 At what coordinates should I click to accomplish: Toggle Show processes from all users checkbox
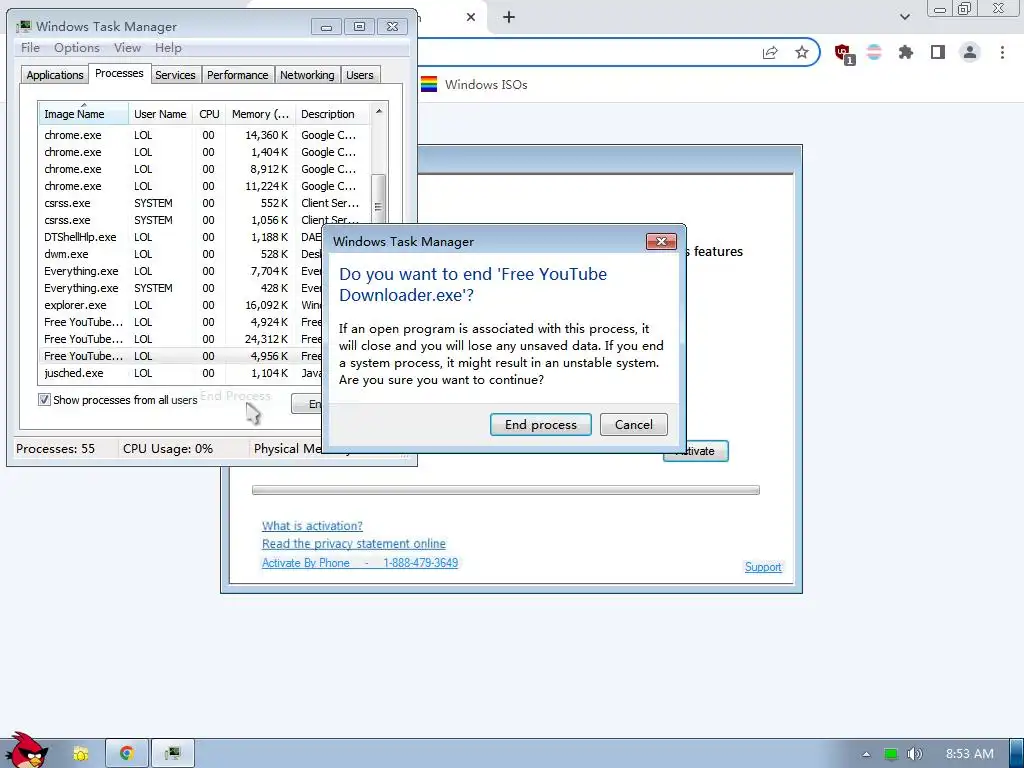tap(44, 400)
